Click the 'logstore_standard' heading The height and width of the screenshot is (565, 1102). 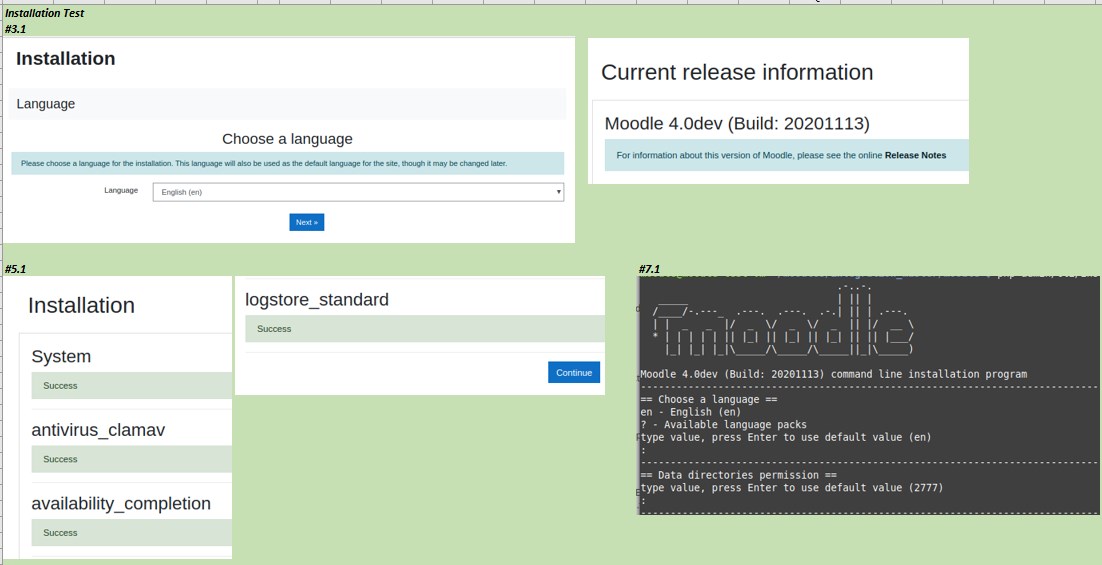317,299
